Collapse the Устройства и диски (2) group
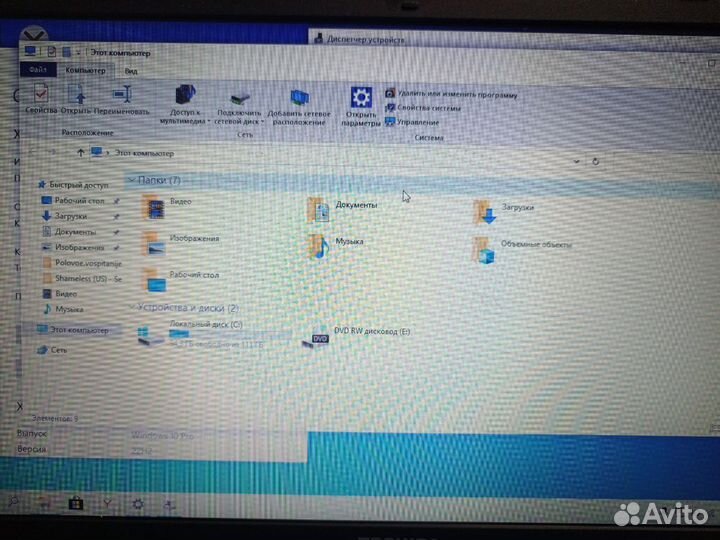Viewport: 720px width, 540px height. 132,307
